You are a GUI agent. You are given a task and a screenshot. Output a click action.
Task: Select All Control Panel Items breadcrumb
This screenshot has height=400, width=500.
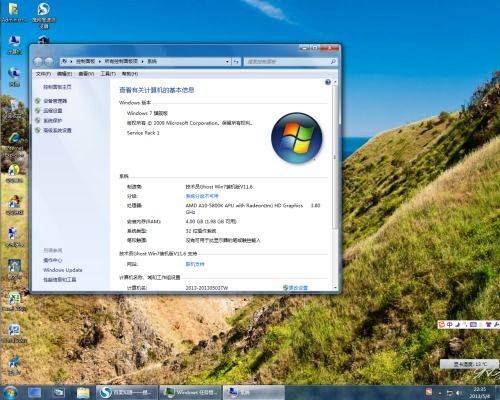pyautogui.click(x=121, y=61)
